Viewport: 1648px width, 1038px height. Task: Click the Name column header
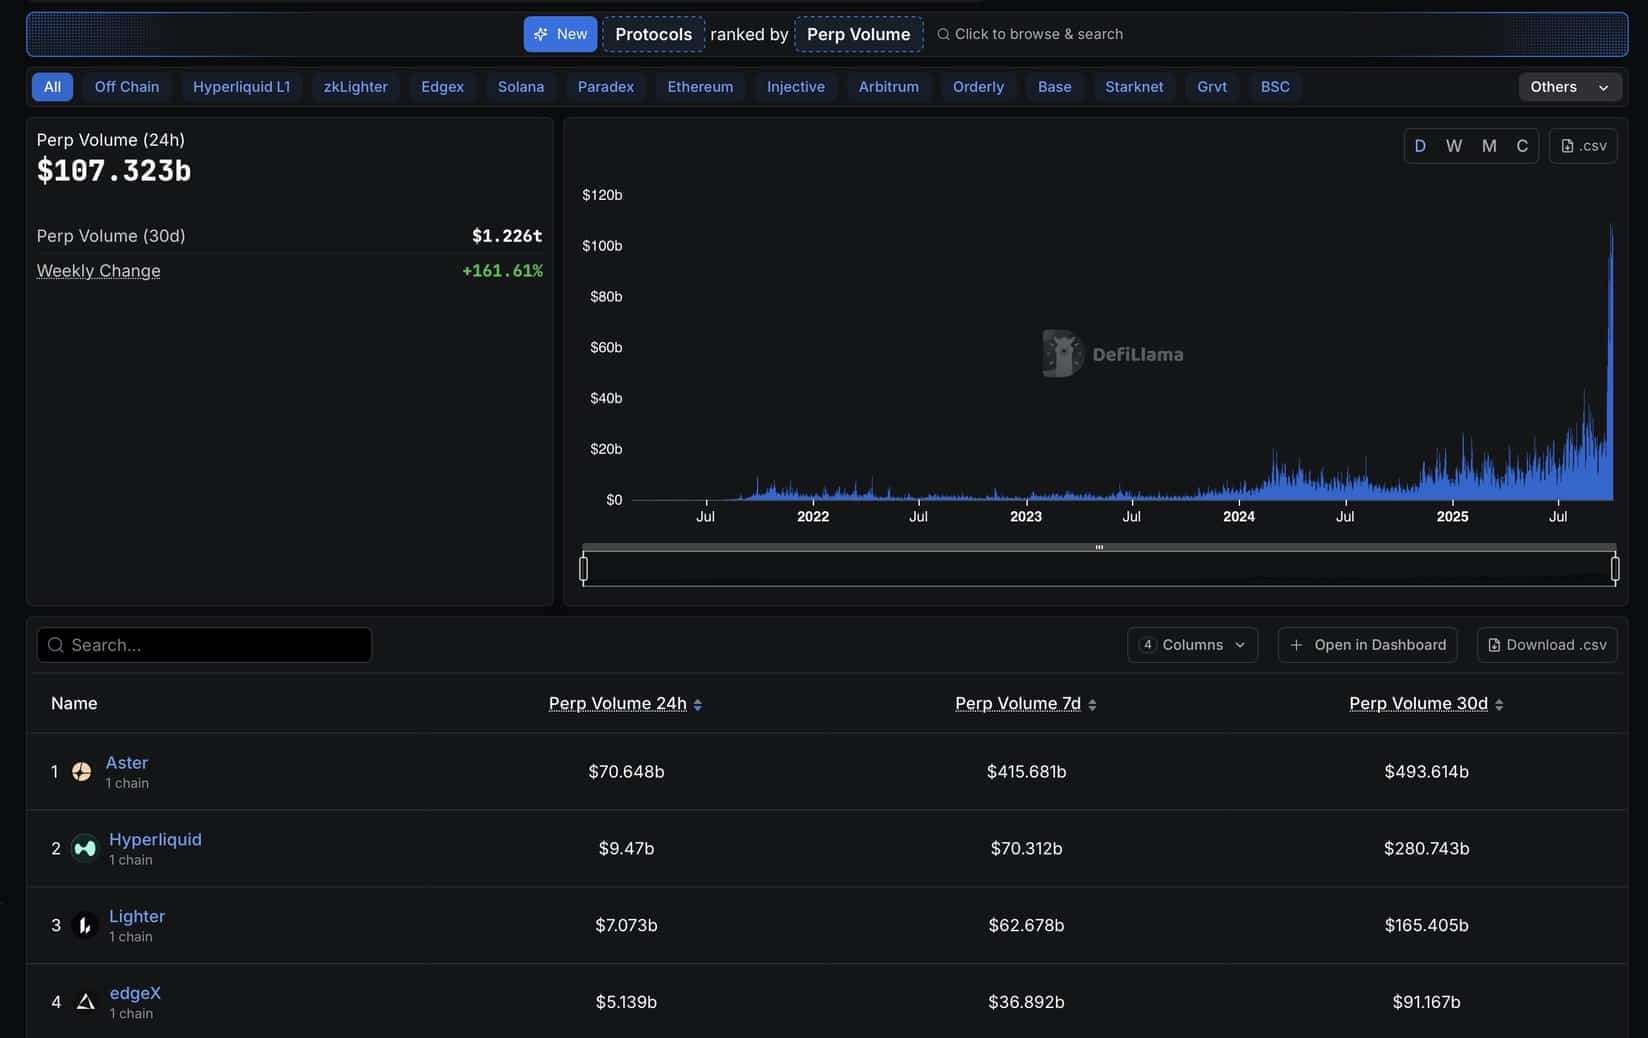click(x=74, y=704)
